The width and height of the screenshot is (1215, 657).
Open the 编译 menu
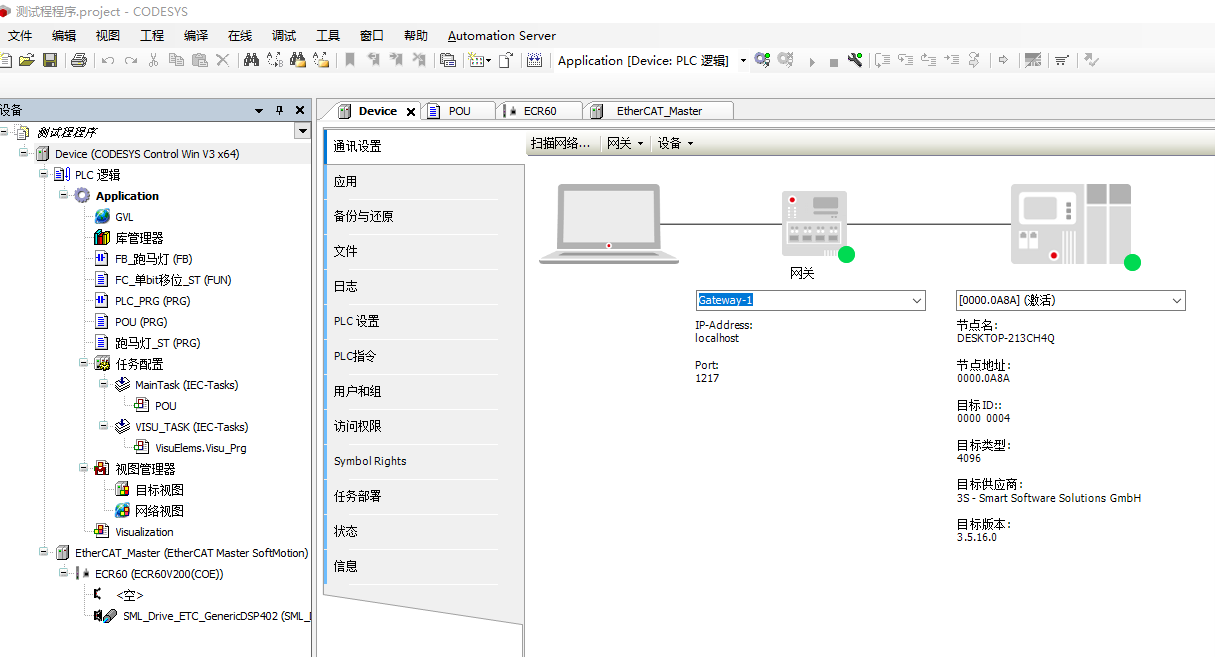(x=196, y=35)
